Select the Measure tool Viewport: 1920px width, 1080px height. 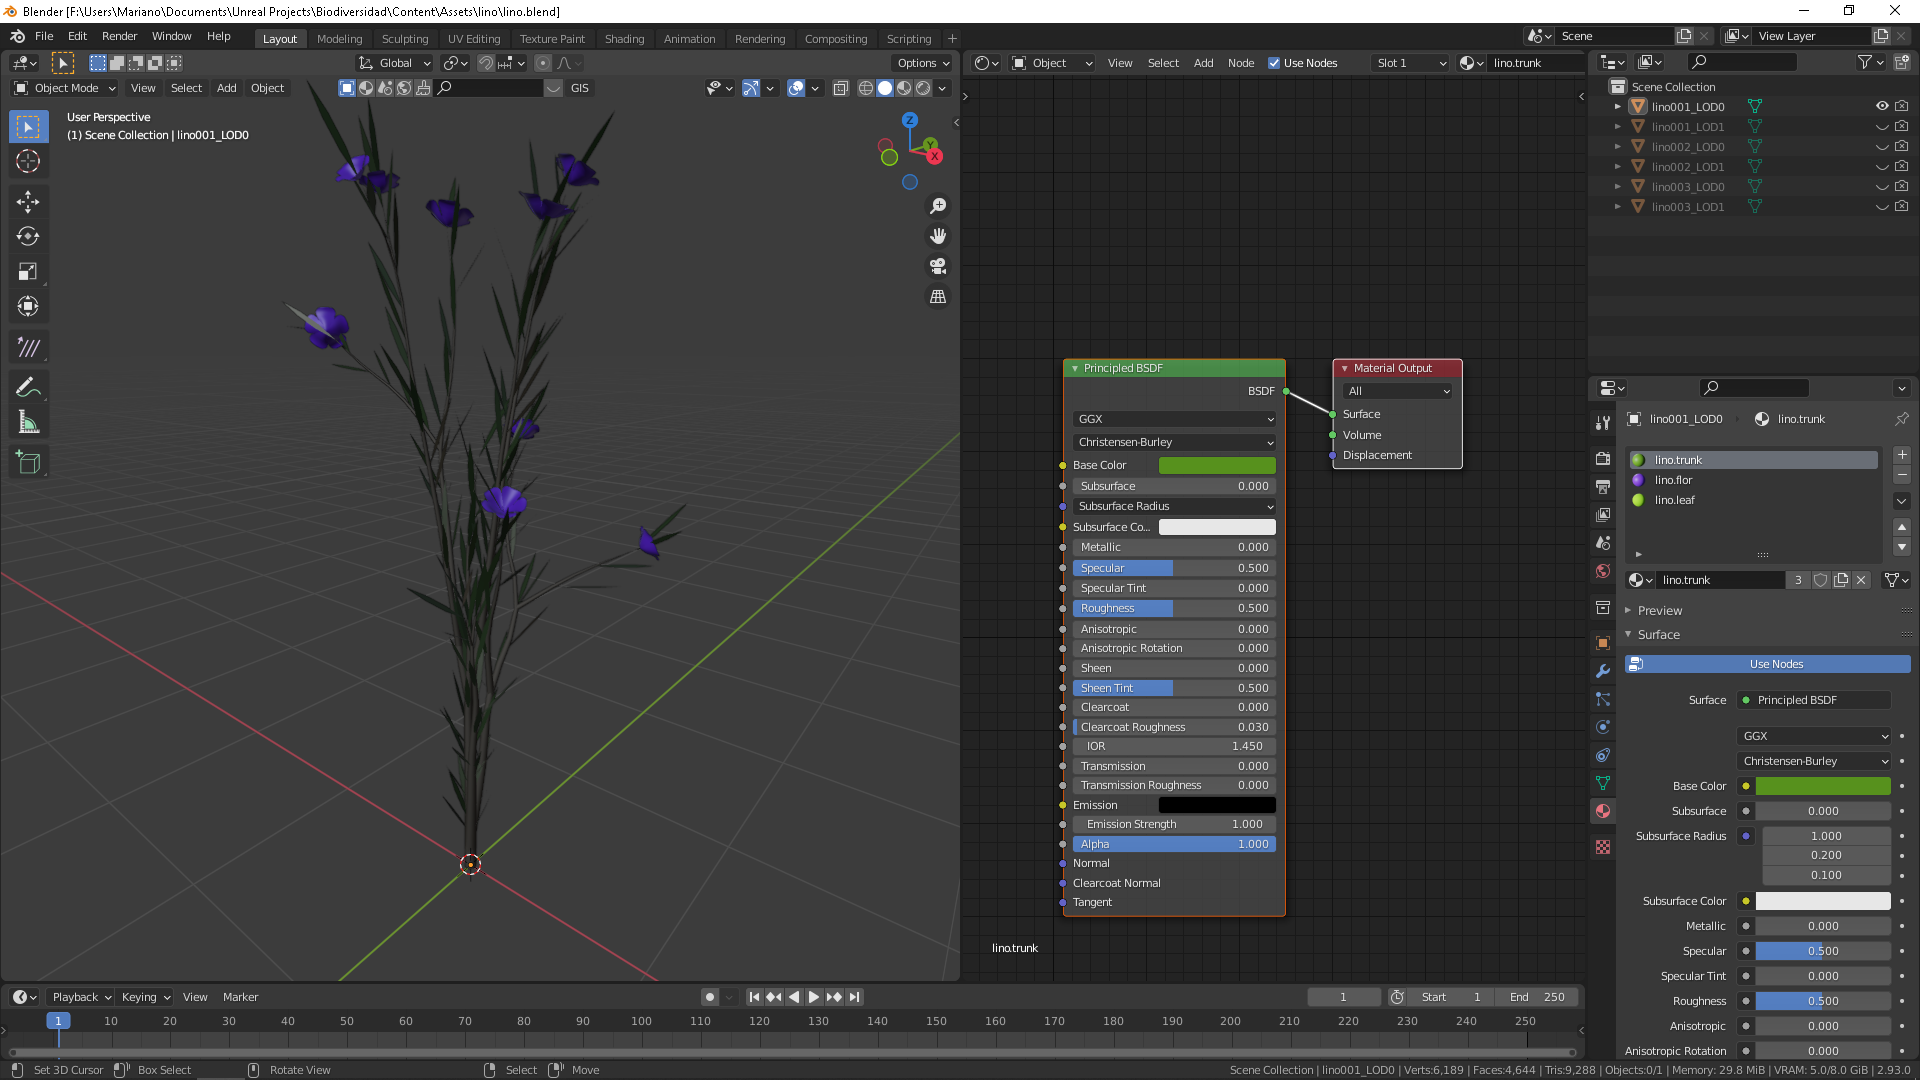click(x=28, y=423)
